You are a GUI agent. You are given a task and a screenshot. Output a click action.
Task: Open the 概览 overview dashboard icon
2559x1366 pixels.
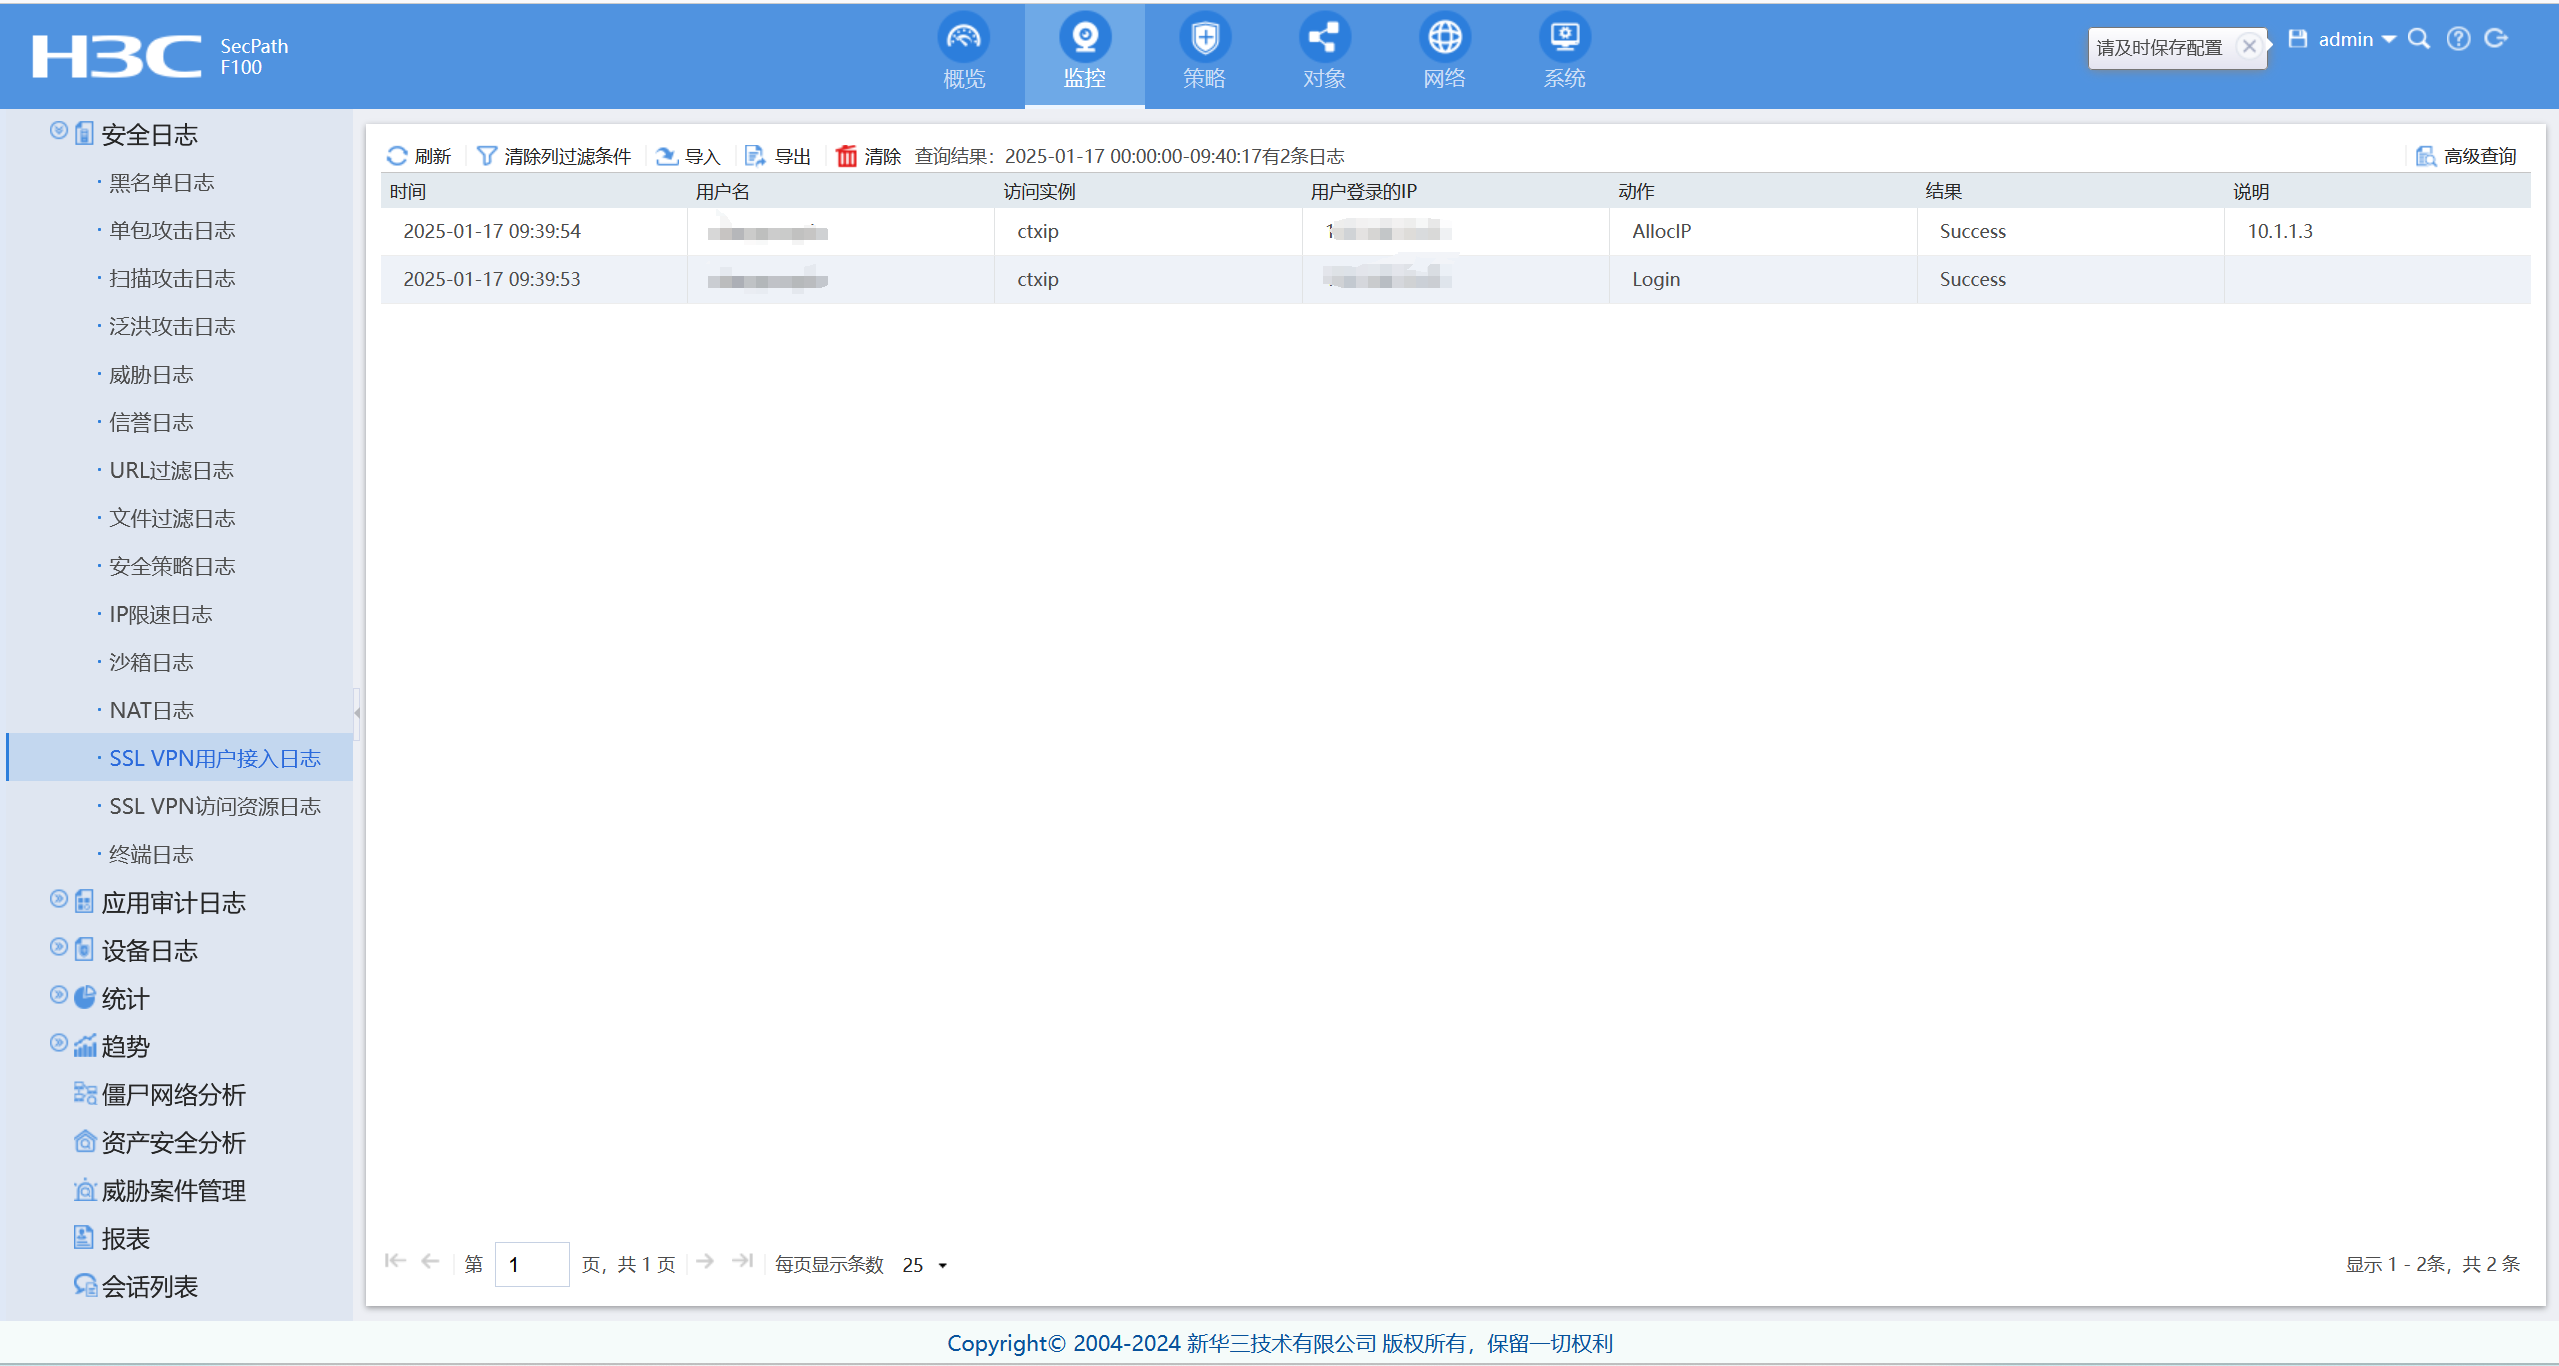click(963, 39)
